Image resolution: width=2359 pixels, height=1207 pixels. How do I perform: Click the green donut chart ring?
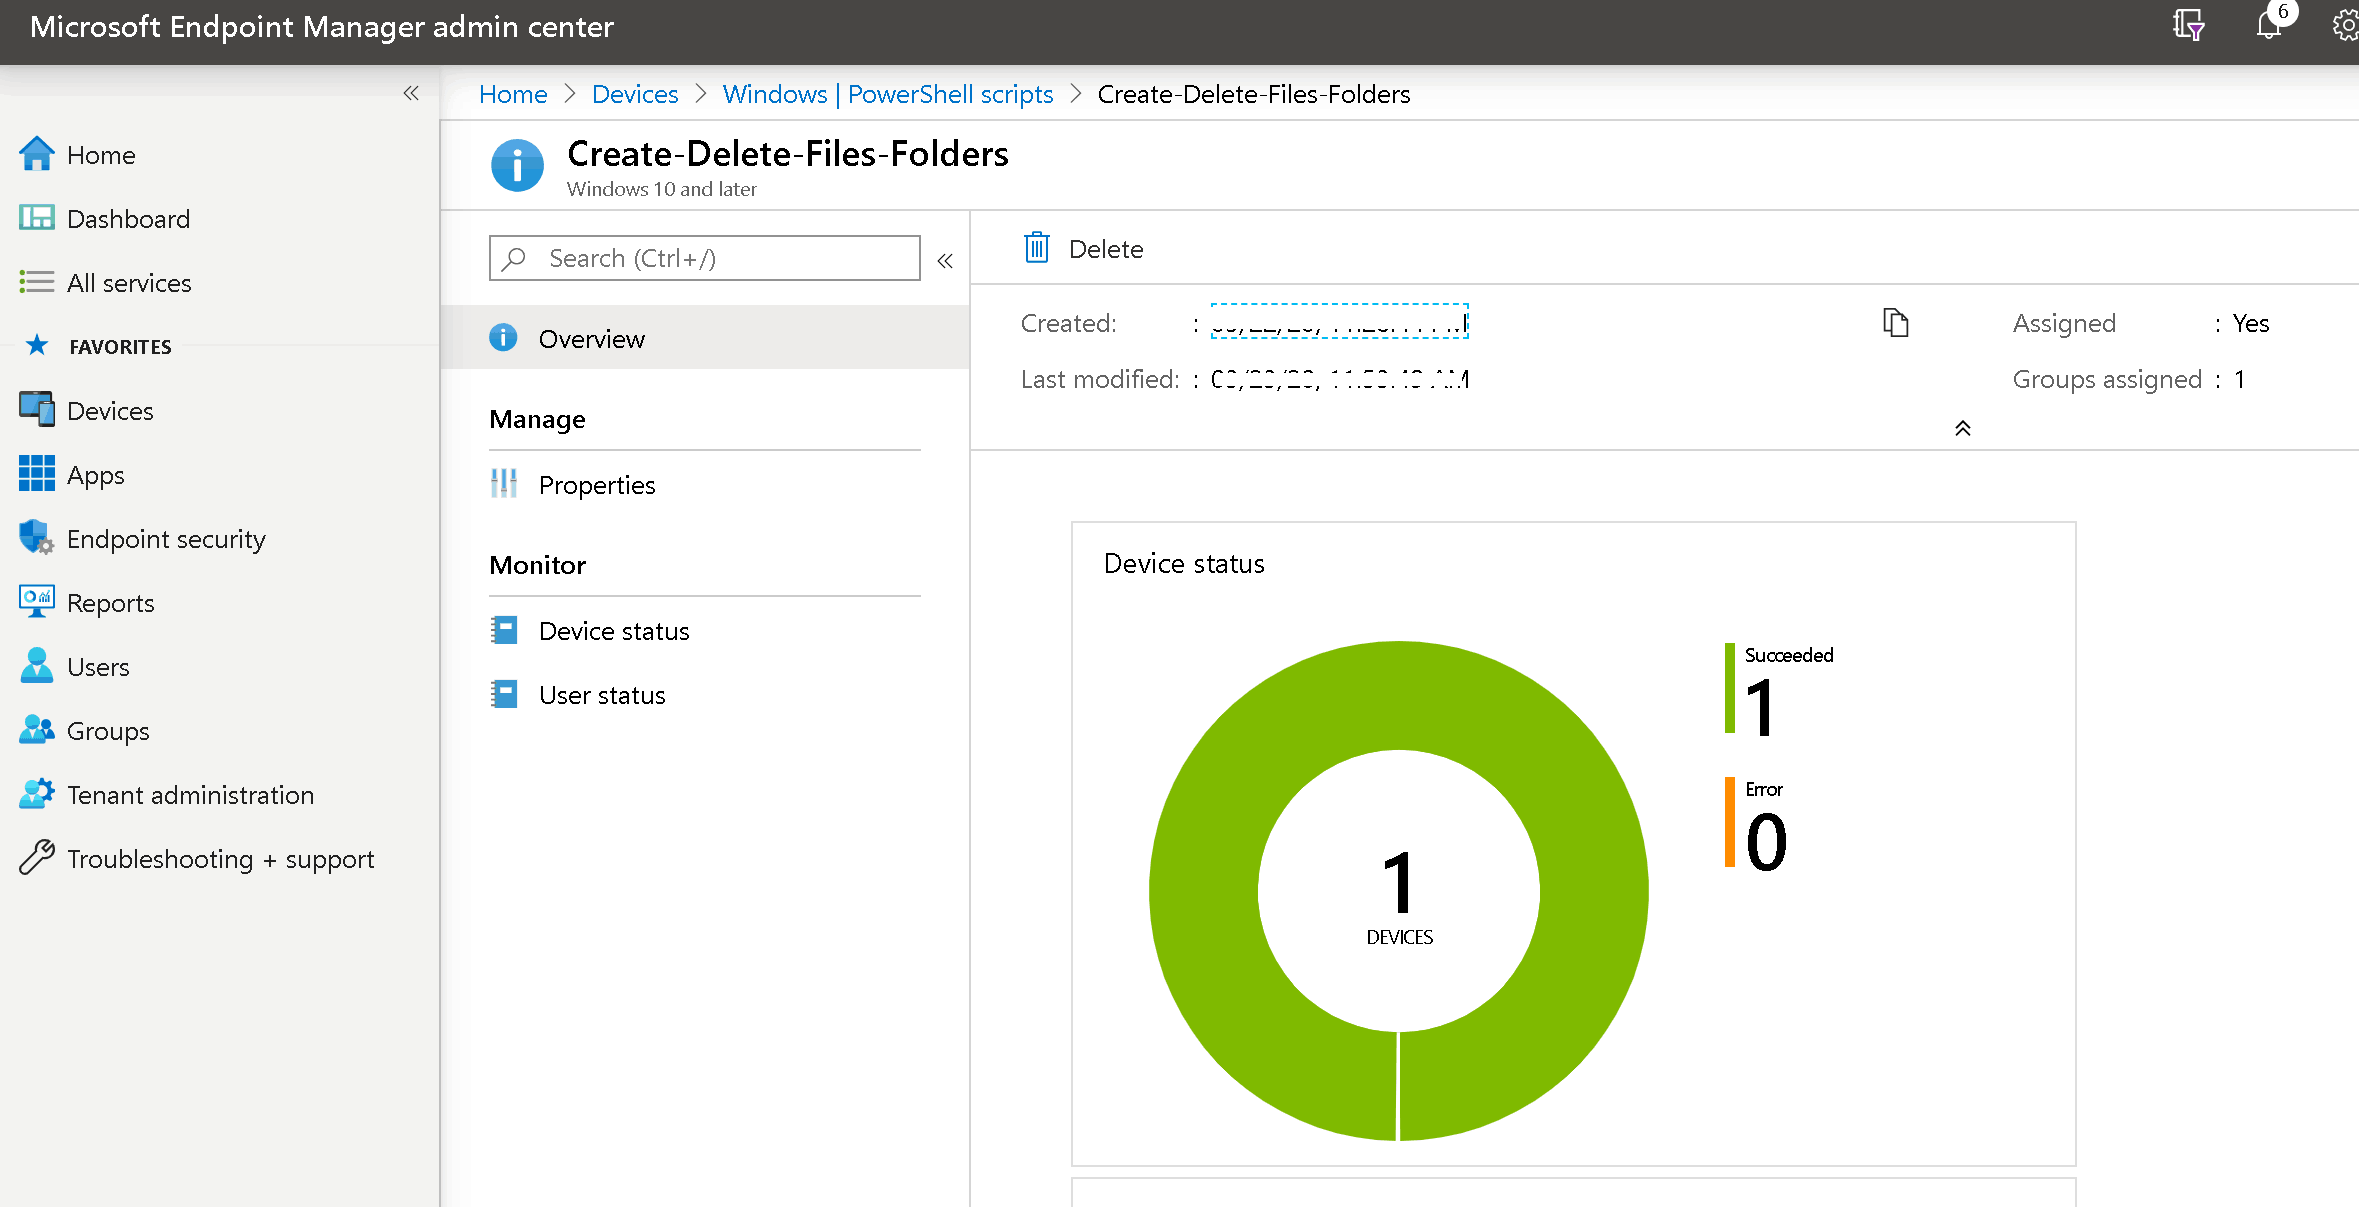pyautogui.click(x=1205, y=890)
